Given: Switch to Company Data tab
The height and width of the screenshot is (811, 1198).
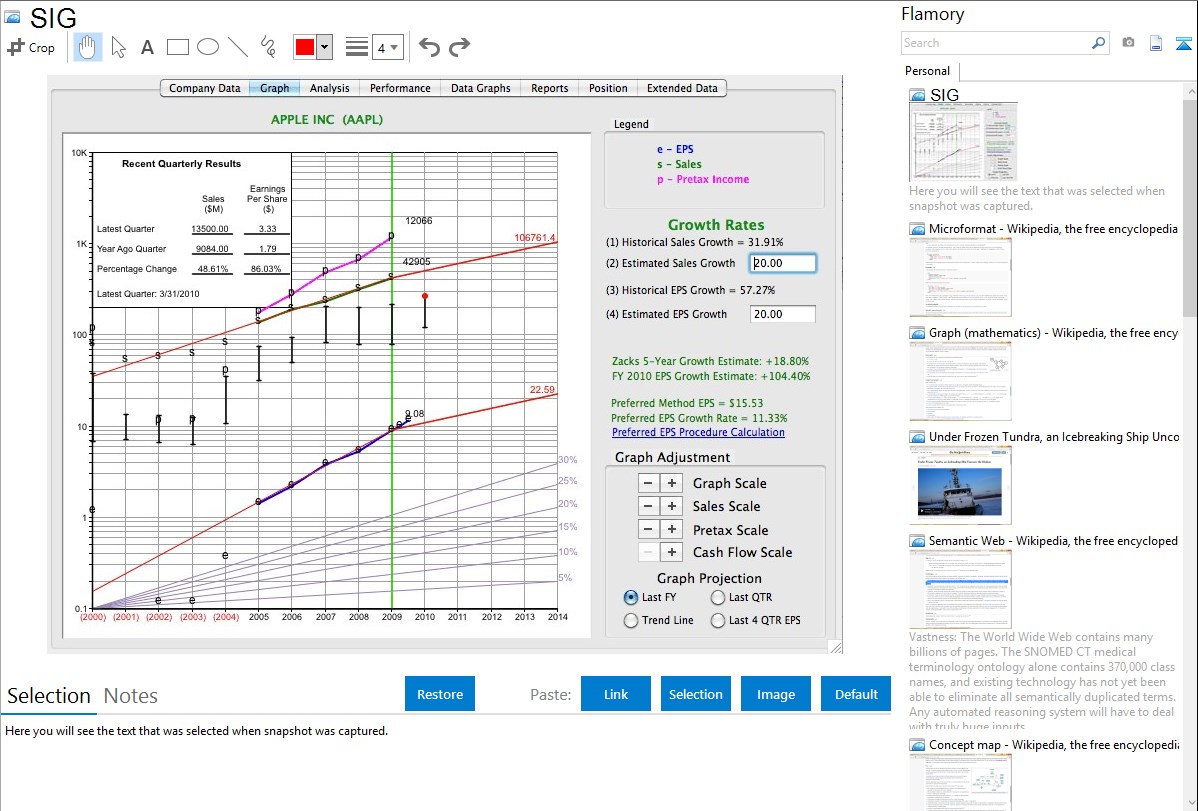Looking at the screenshot, I should tap(205, 88).
